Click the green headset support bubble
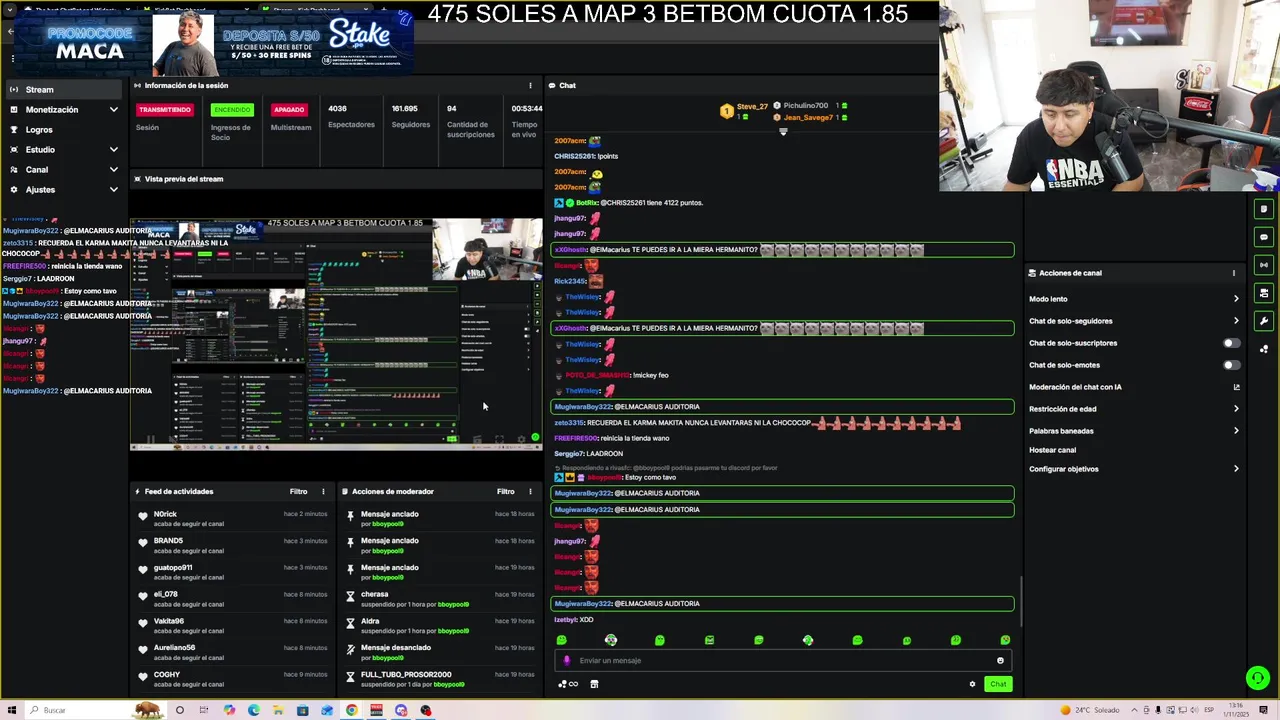This screenshot has height=720, width=1280. point(1258,678)
